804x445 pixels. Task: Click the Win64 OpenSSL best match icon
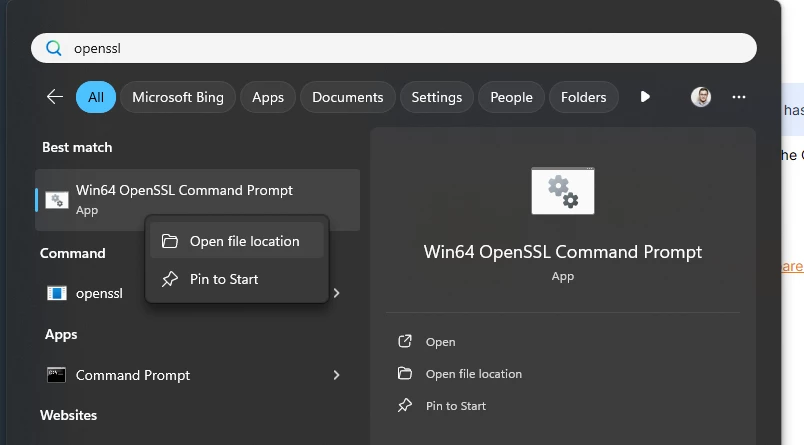point(57,200)
